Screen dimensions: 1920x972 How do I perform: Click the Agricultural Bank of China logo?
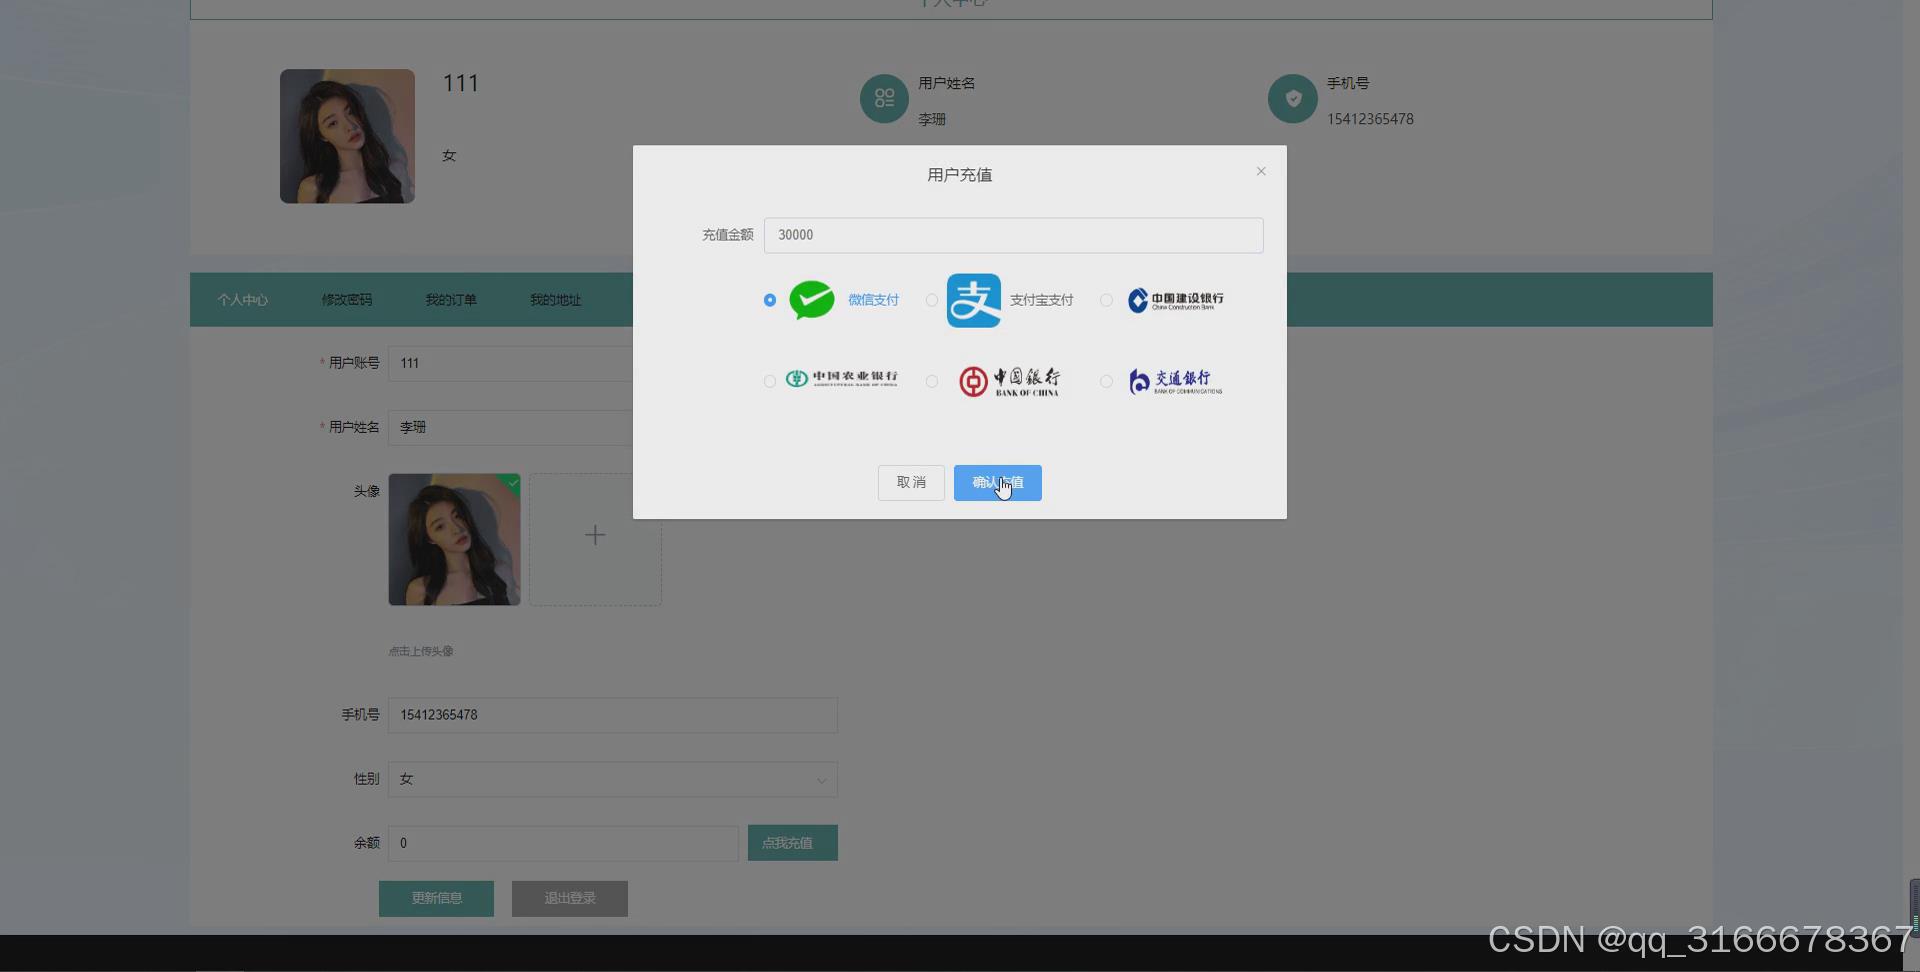[x=841, y=379]
